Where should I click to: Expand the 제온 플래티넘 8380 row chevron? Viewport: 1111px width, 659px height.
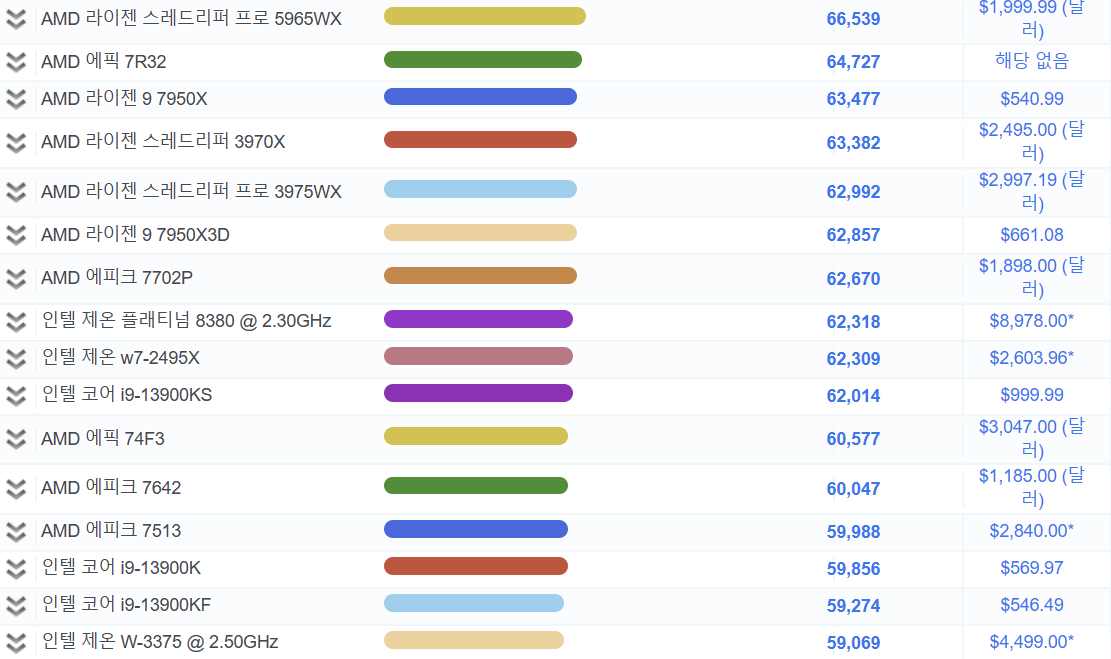click(x=16, y=322)
